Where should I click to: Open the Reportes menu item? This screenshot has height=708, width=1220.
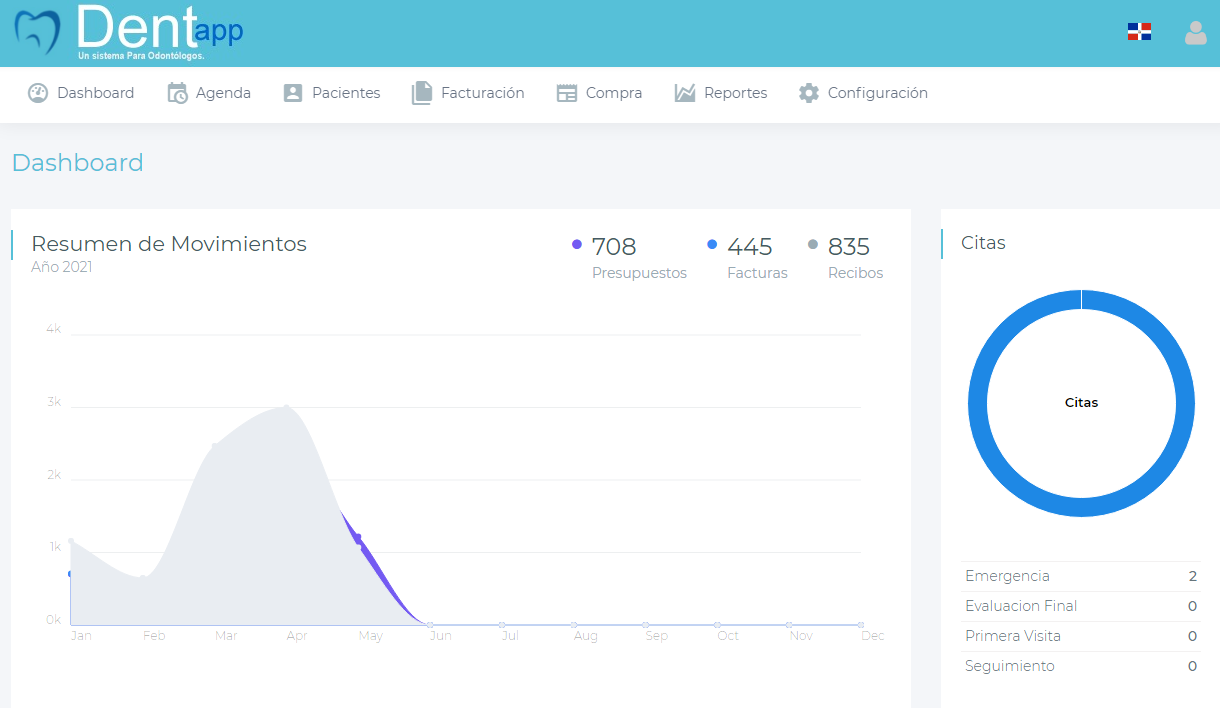pyautogui.click(x=735, y=93)
